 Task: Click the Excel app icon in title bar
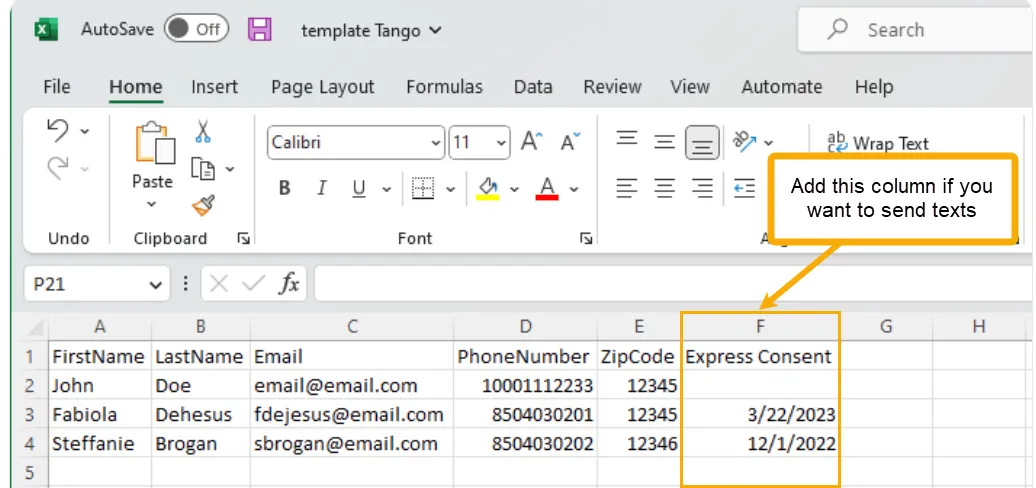pyautogui.click(x=46, y=30)
